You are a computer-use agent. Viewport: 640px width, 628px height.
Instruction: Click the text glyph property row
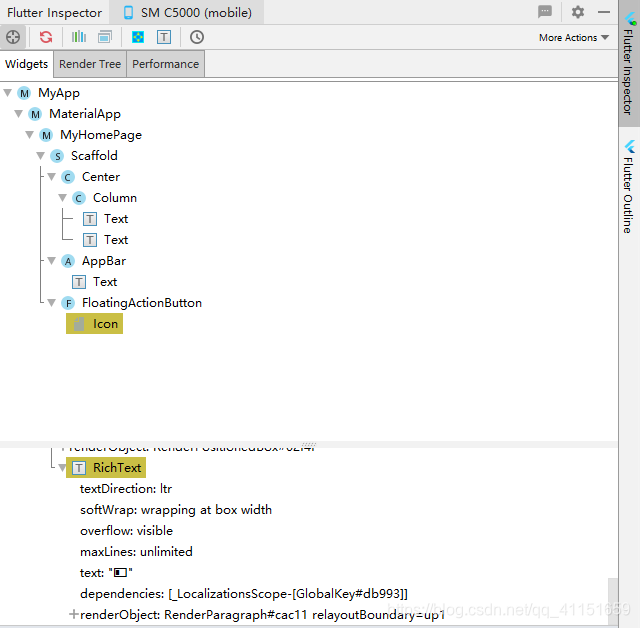pos(106,573)
